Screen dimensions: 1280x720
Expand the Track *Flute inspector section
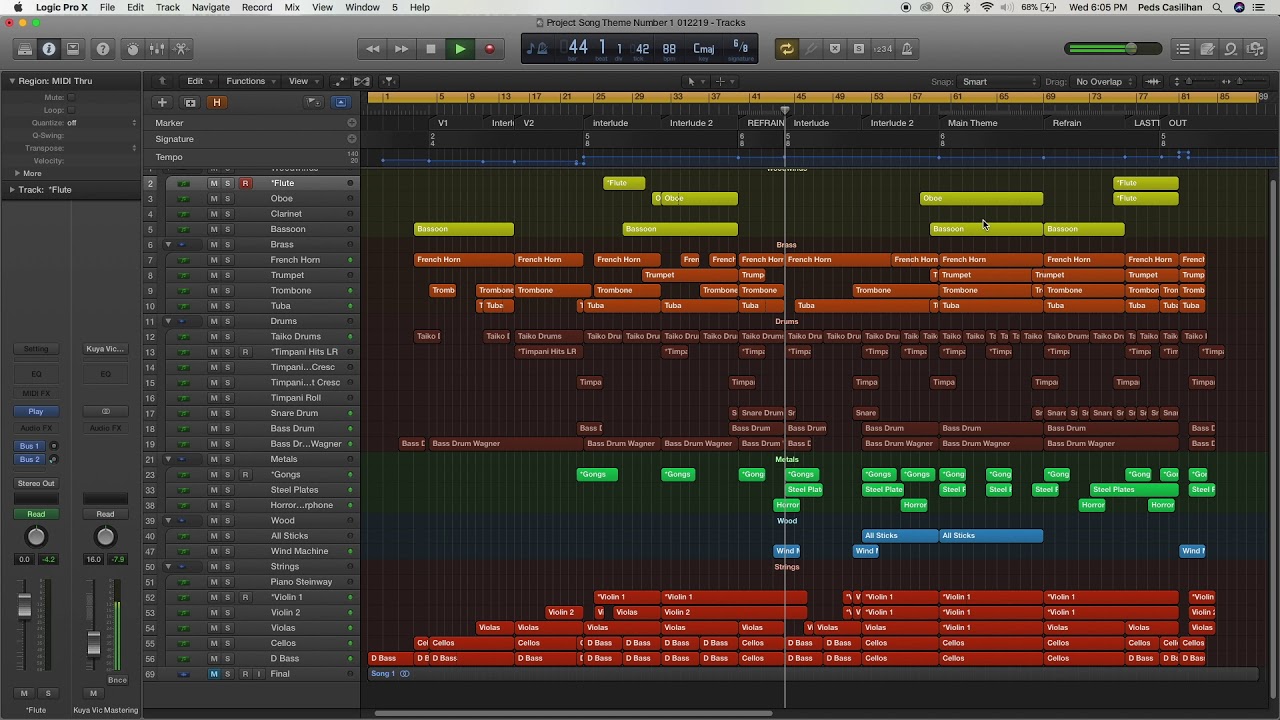[x=12, y=189]
